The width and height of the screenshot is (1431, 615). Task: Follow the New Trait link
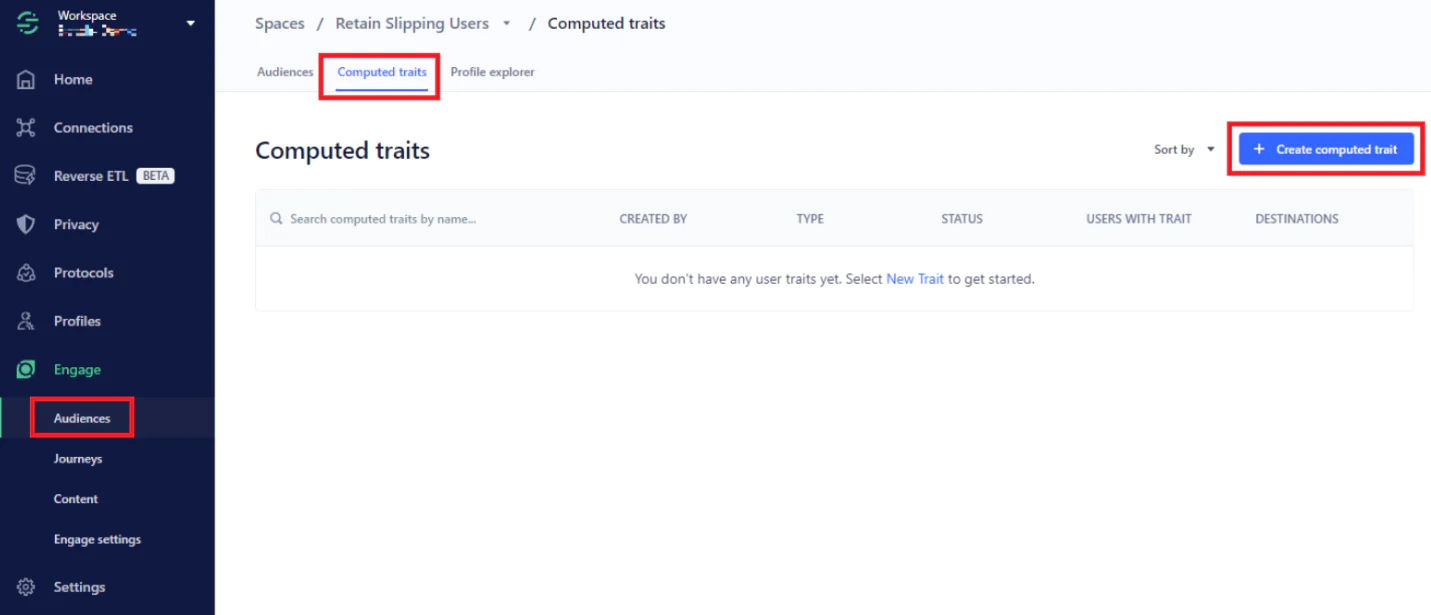[x=914, y=279]
